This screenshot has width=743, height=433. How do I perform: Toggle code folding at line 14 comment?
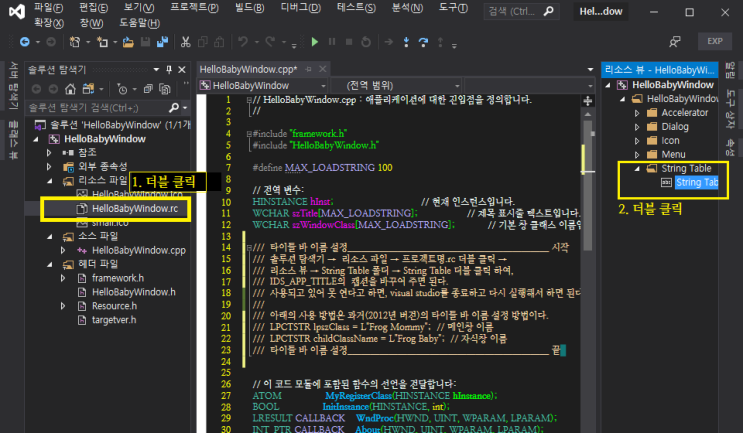(249, 247)
